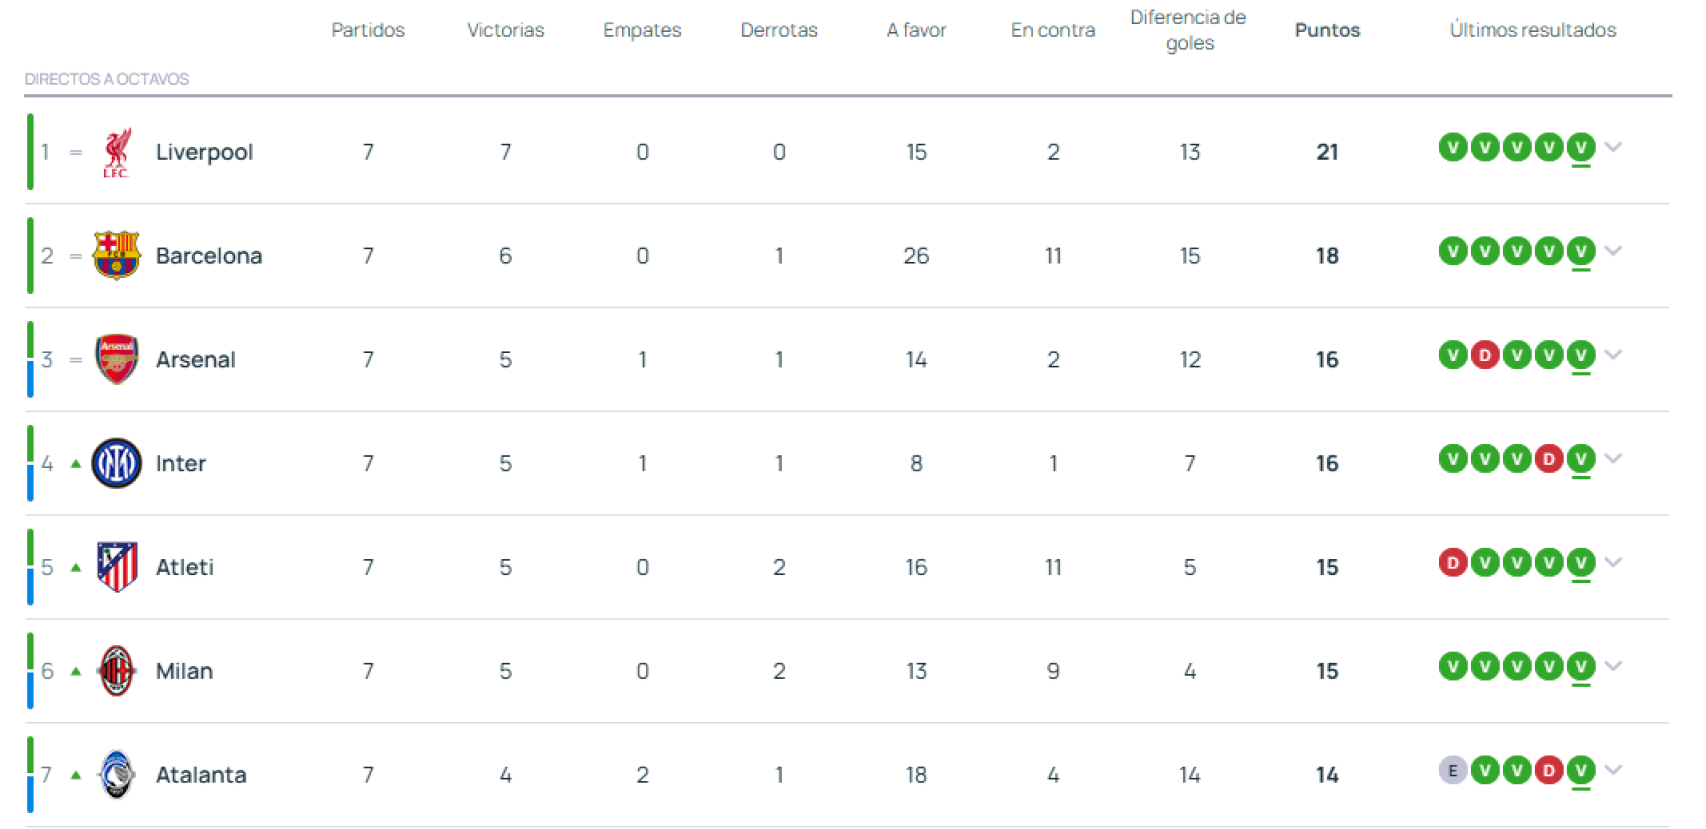Open the Barcelona team link

pyautogui.click(x=209, y=255)
